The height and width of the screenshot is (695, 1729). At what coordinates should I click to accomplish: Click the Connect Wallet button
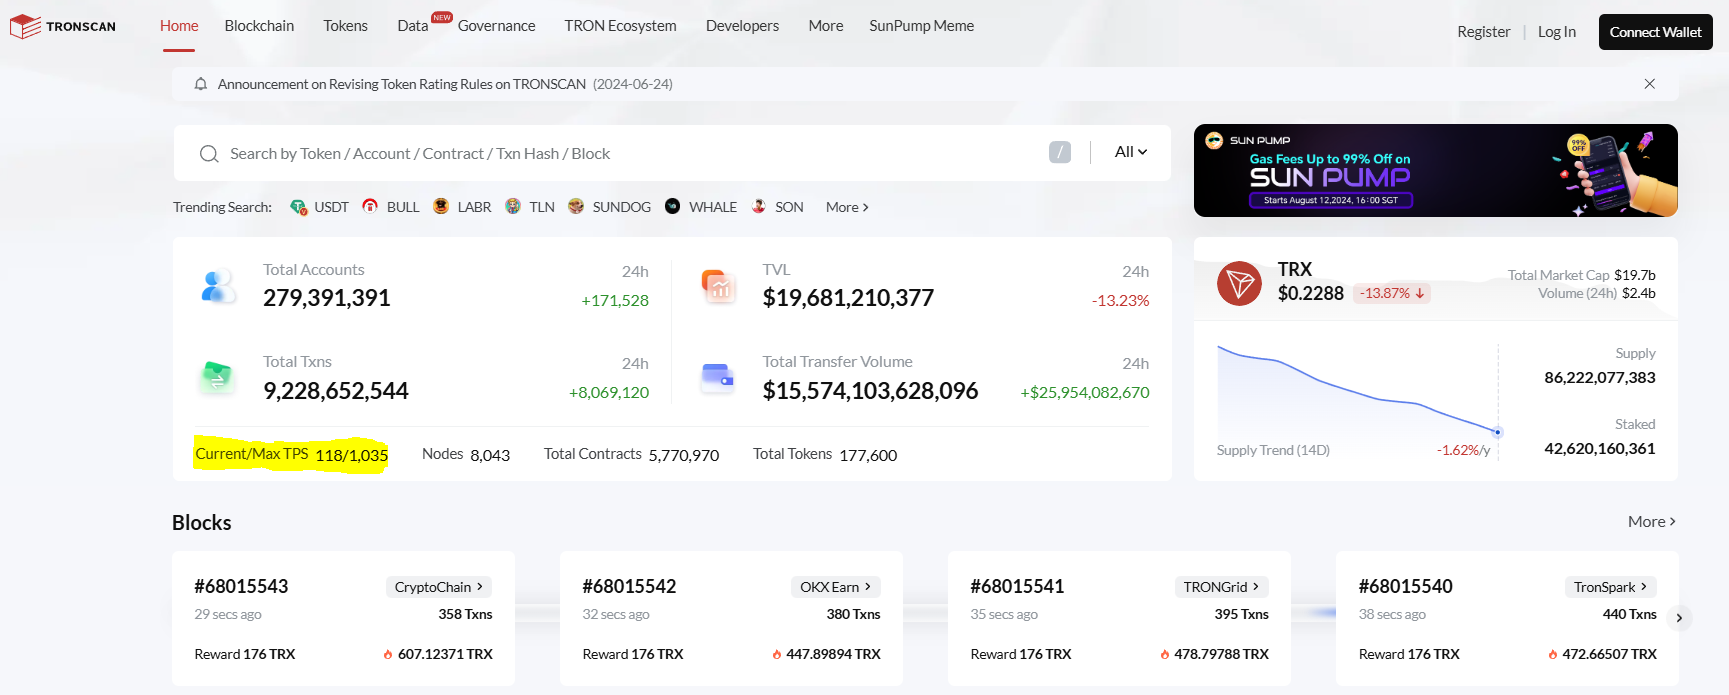1655,32
